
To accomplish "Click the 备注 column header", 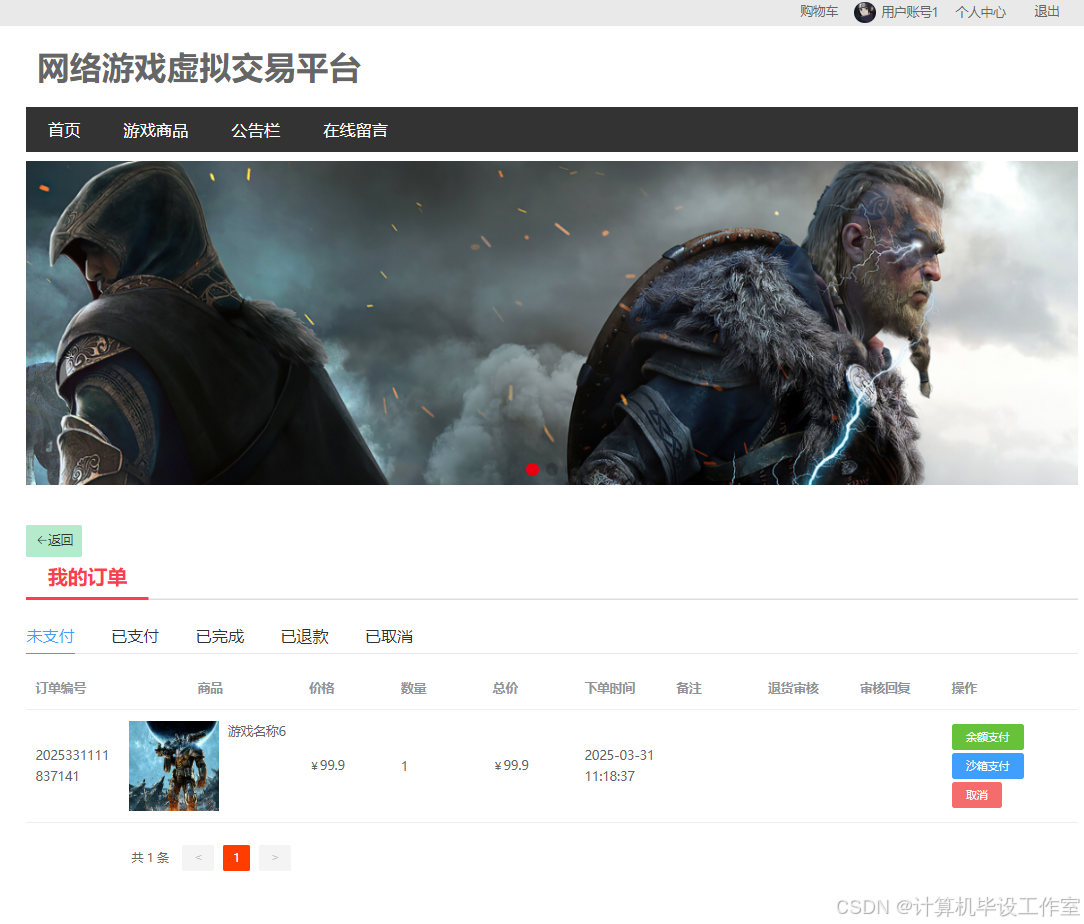I will (x=689, y=688).
